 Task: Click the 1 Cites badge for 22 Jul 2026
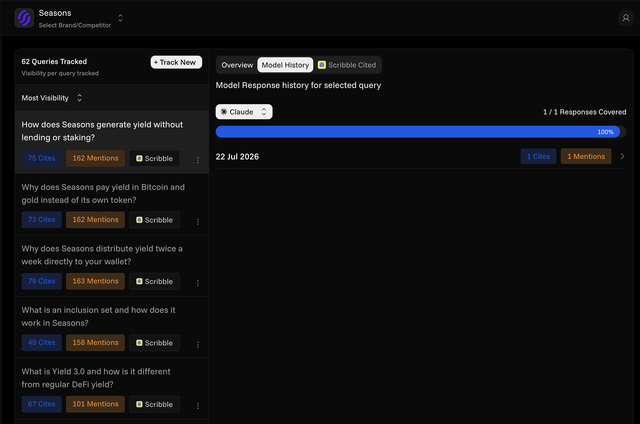click(x=538, y=156)
